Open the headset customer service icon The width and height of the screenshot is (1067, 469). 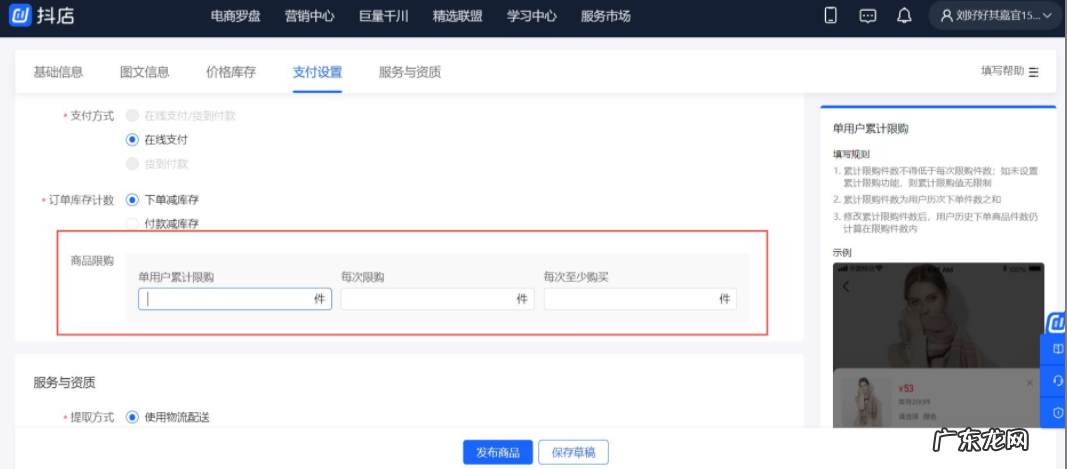point(1057,381)
